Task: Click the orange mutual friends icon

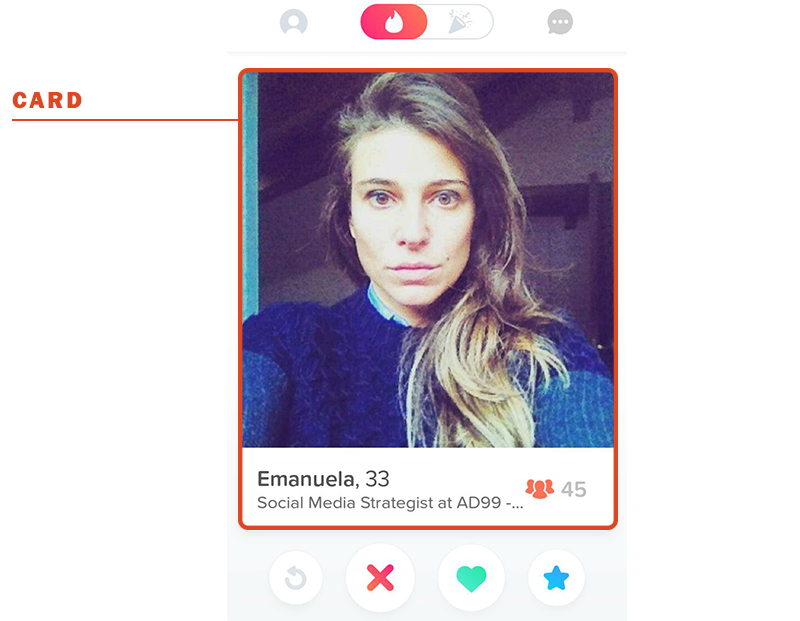Action: click(540, 488)
